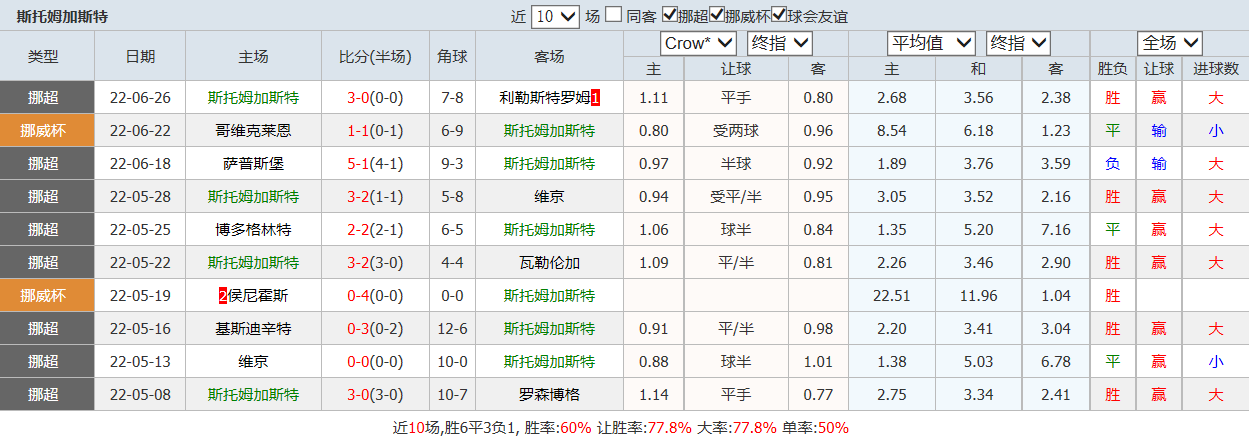
Task: Uncheck the 挪威杯 cup checkbox
Action: (x=717, y=16)
